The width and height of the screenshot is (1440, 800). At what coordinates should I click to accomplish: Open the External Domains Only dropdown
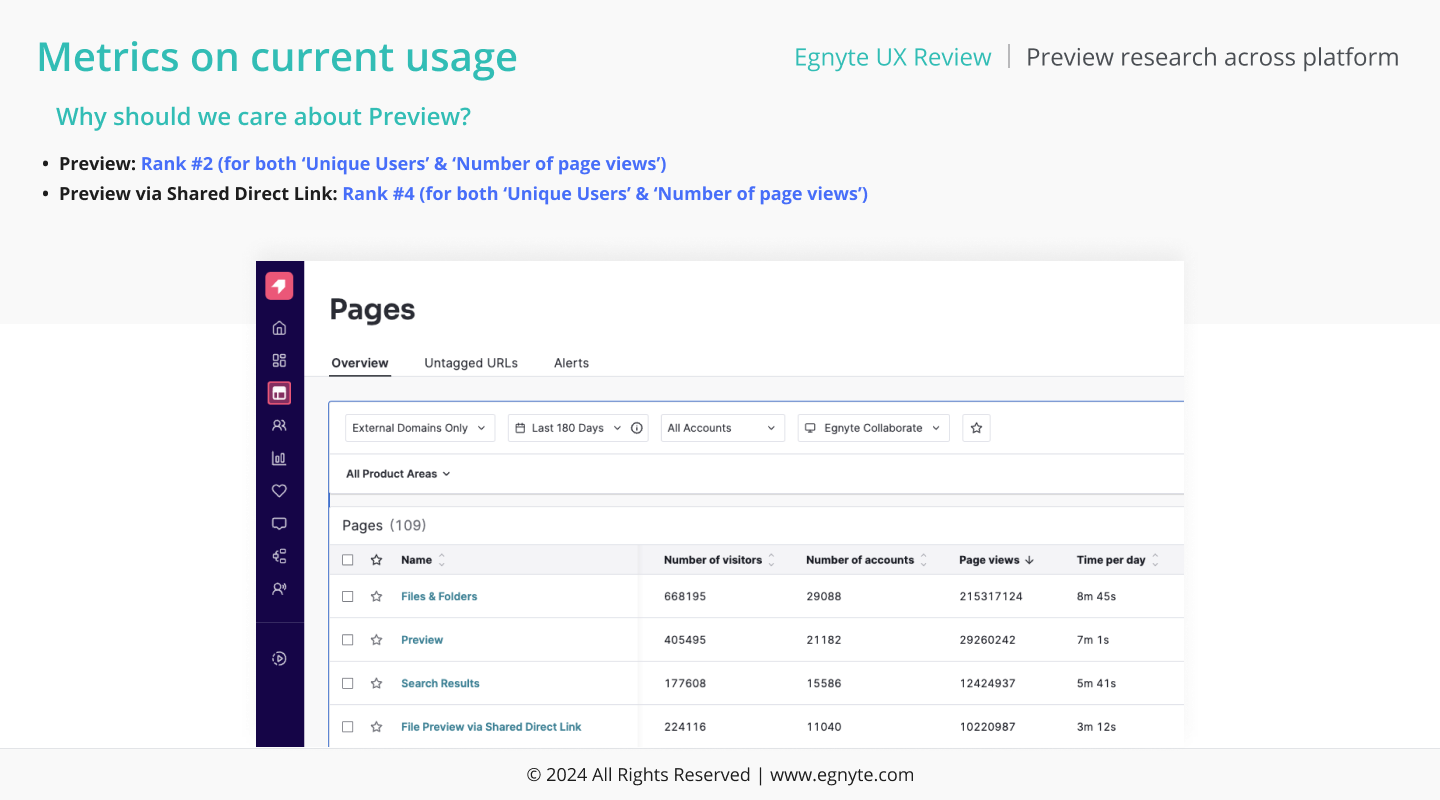click(x=420, y=428)
